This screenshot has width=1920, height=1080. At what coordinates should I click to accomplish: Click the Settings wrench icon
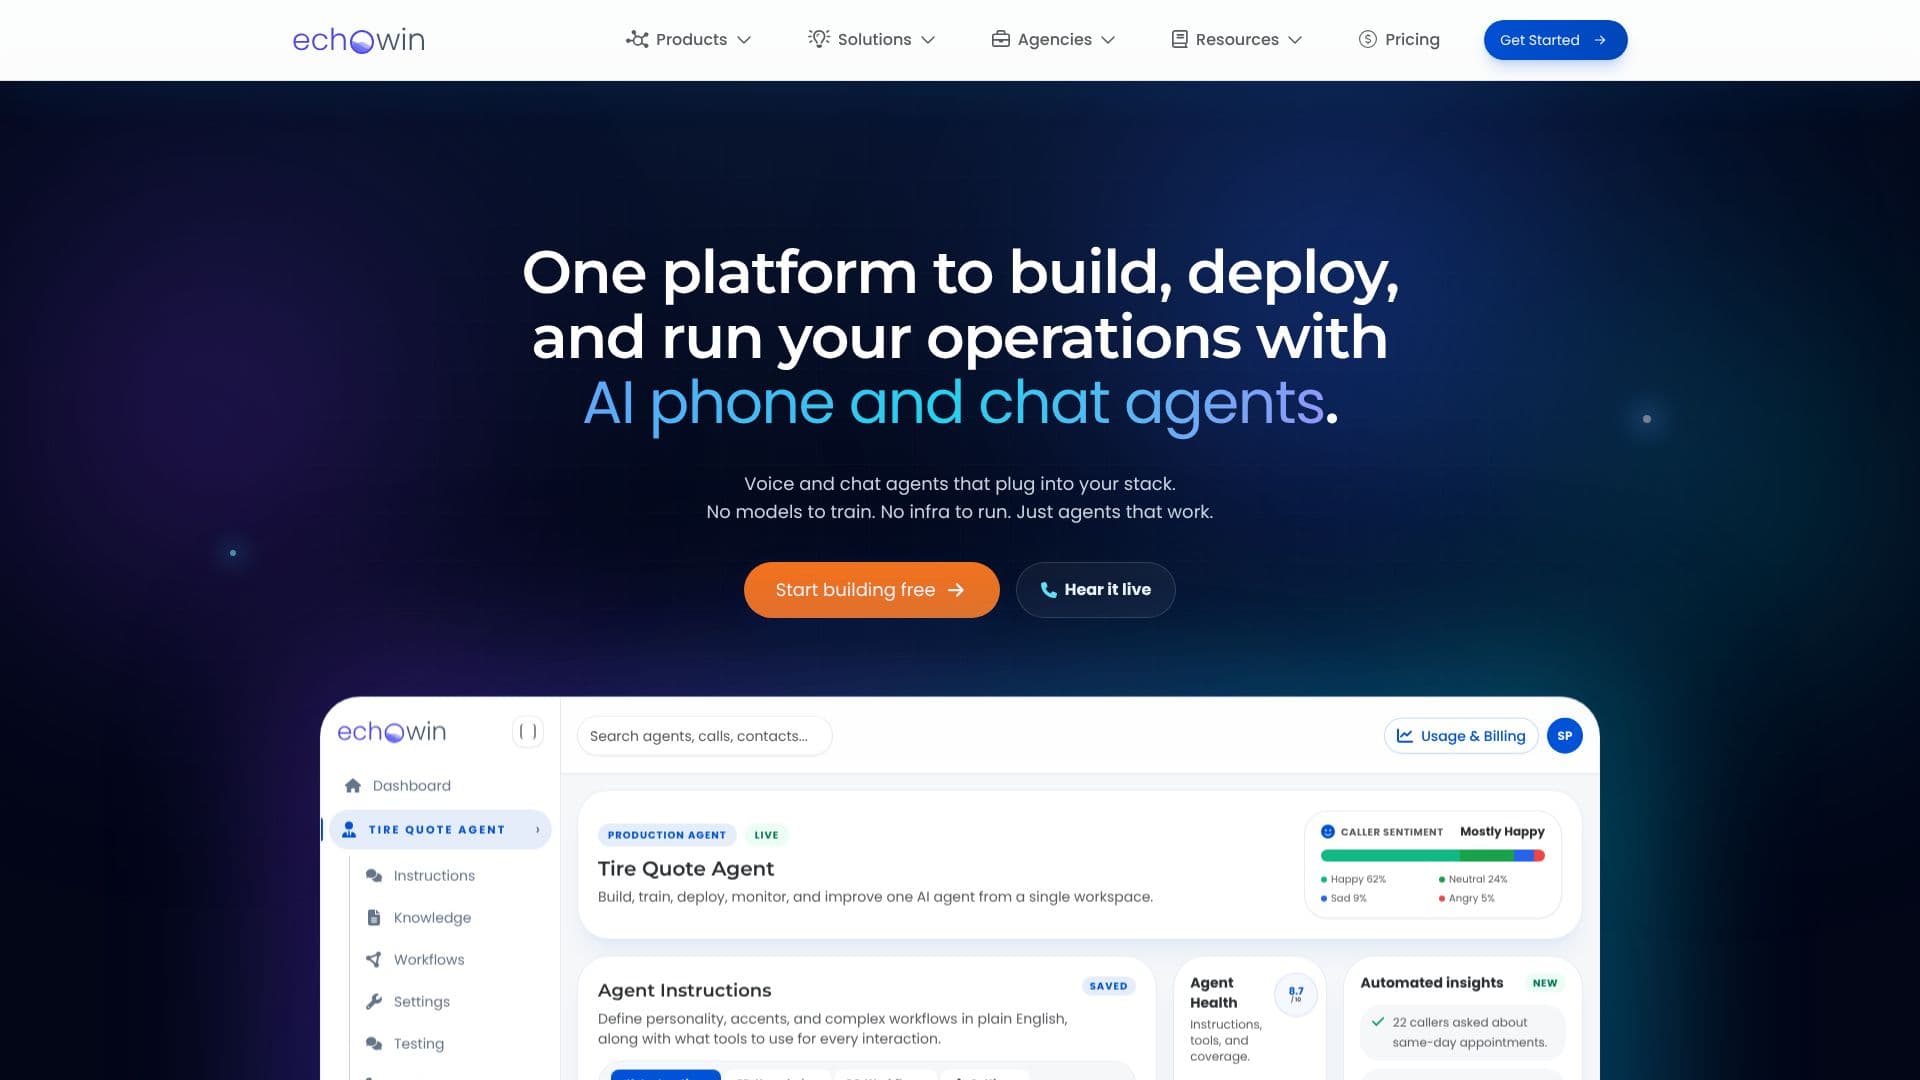pos(374,1002)
